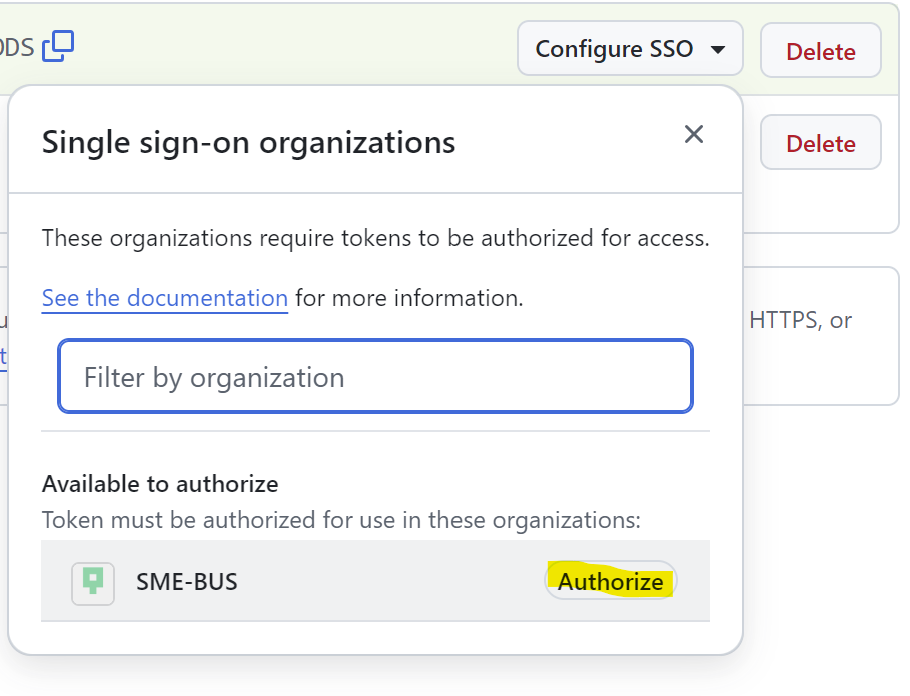Click the "for more information." text
Image resolution: width=910 pixels, height=696 pixels.
[409, 298]
